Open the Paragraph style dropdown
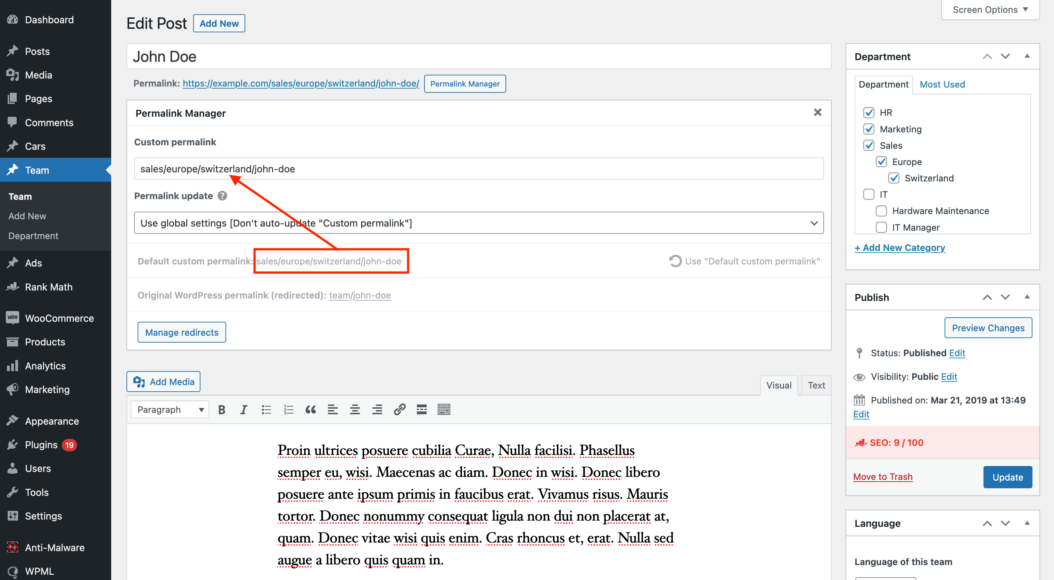 point(168,408)
